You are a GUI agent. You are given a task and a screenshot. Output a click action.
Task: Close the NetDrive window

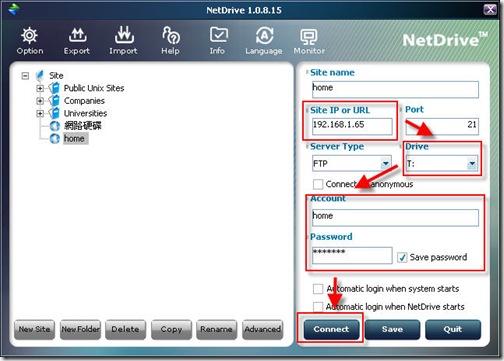tap(490, 9)
